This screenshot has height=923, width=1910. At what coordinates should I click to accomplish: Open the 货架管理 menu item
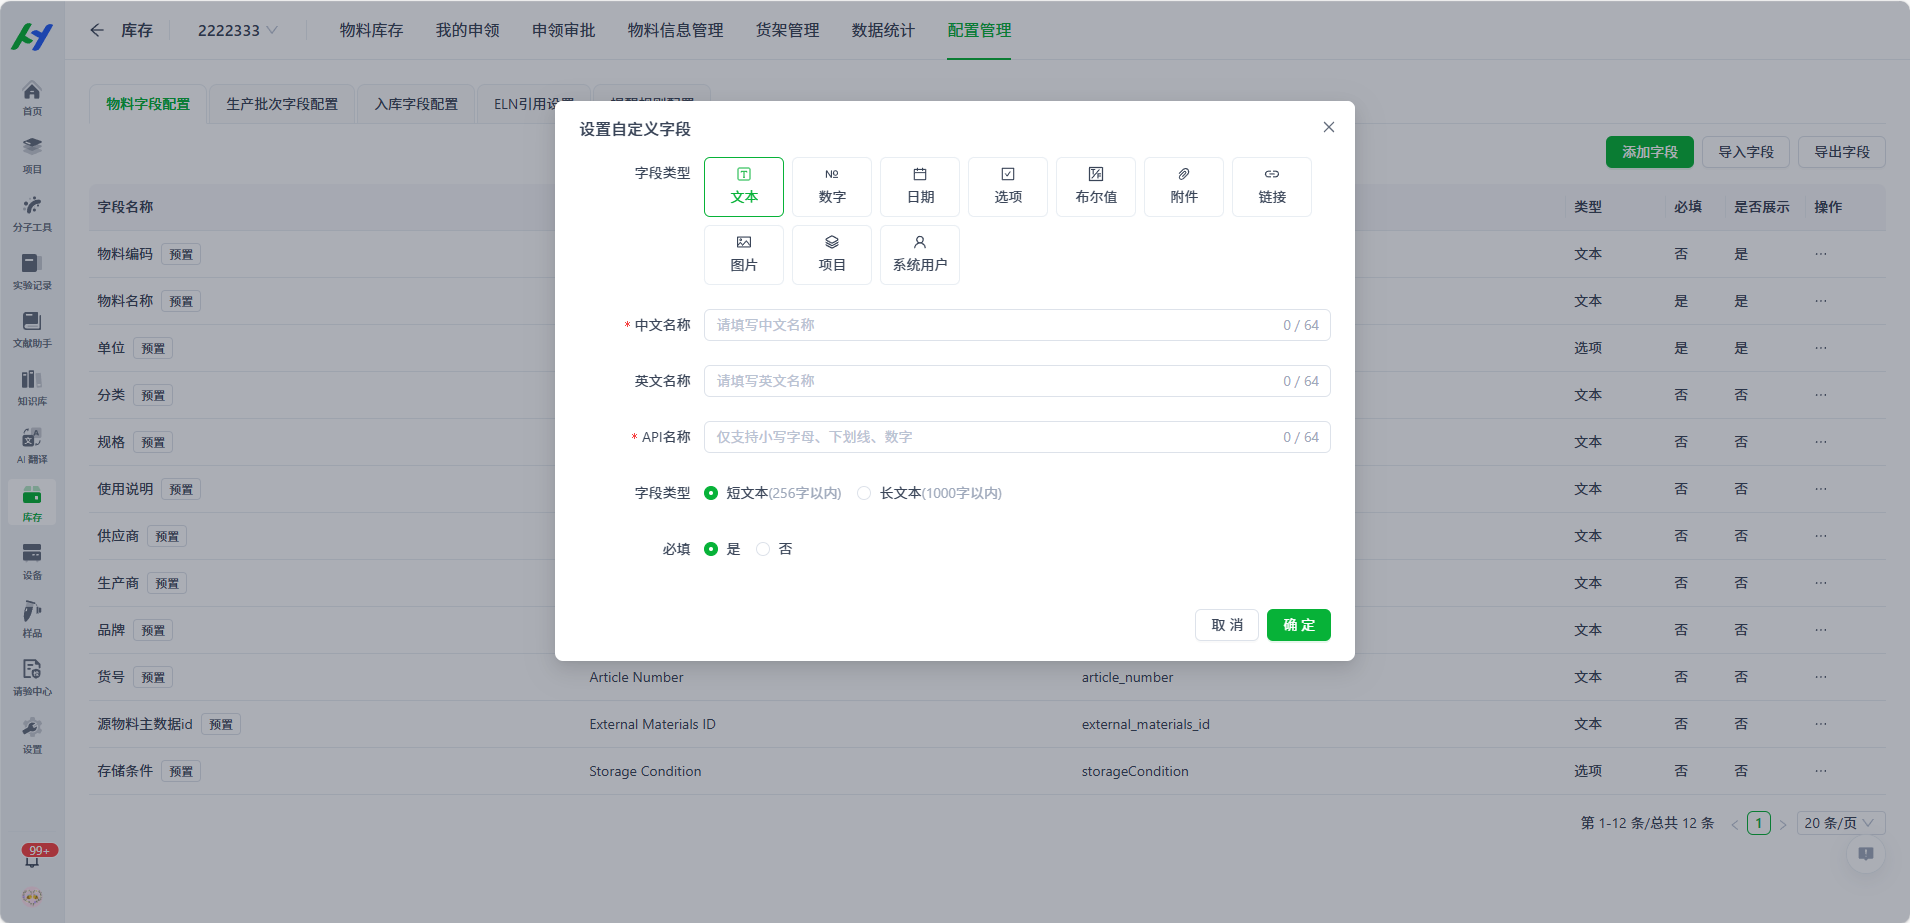(x=786, y=30)
